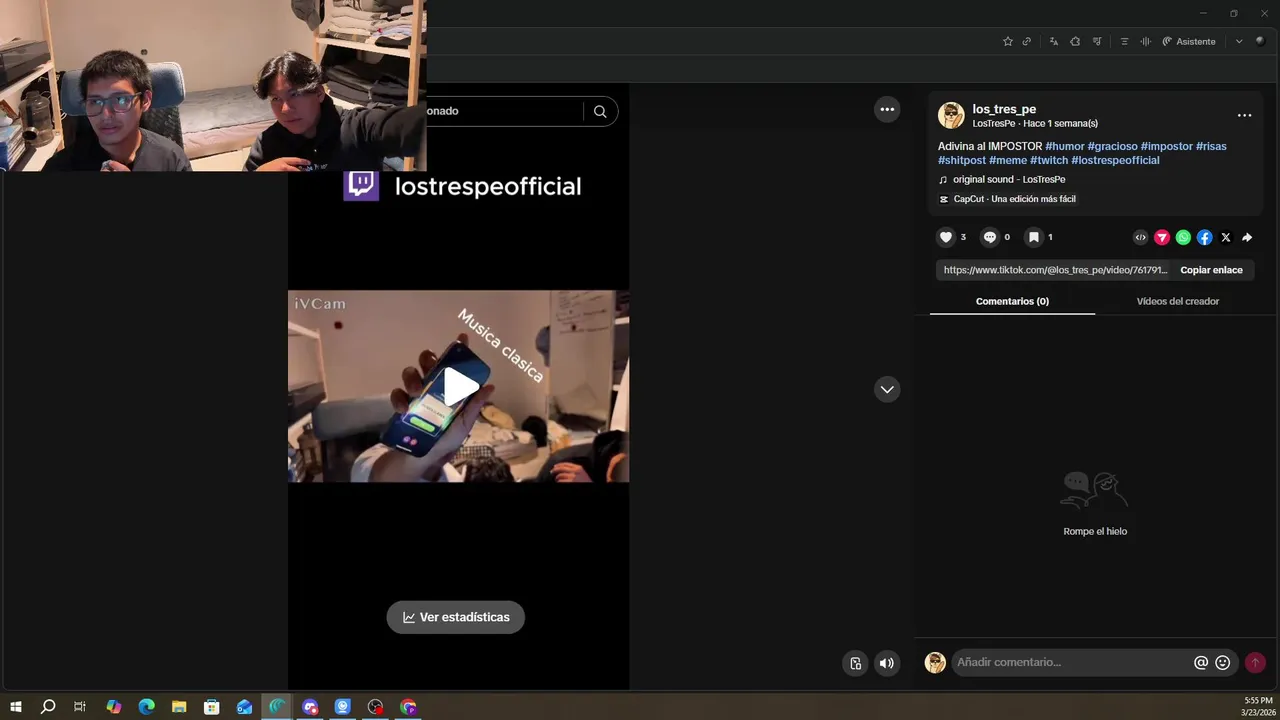Like the video with the heart icon
The image size is (1280, 720).
click(x=946, y=237)
